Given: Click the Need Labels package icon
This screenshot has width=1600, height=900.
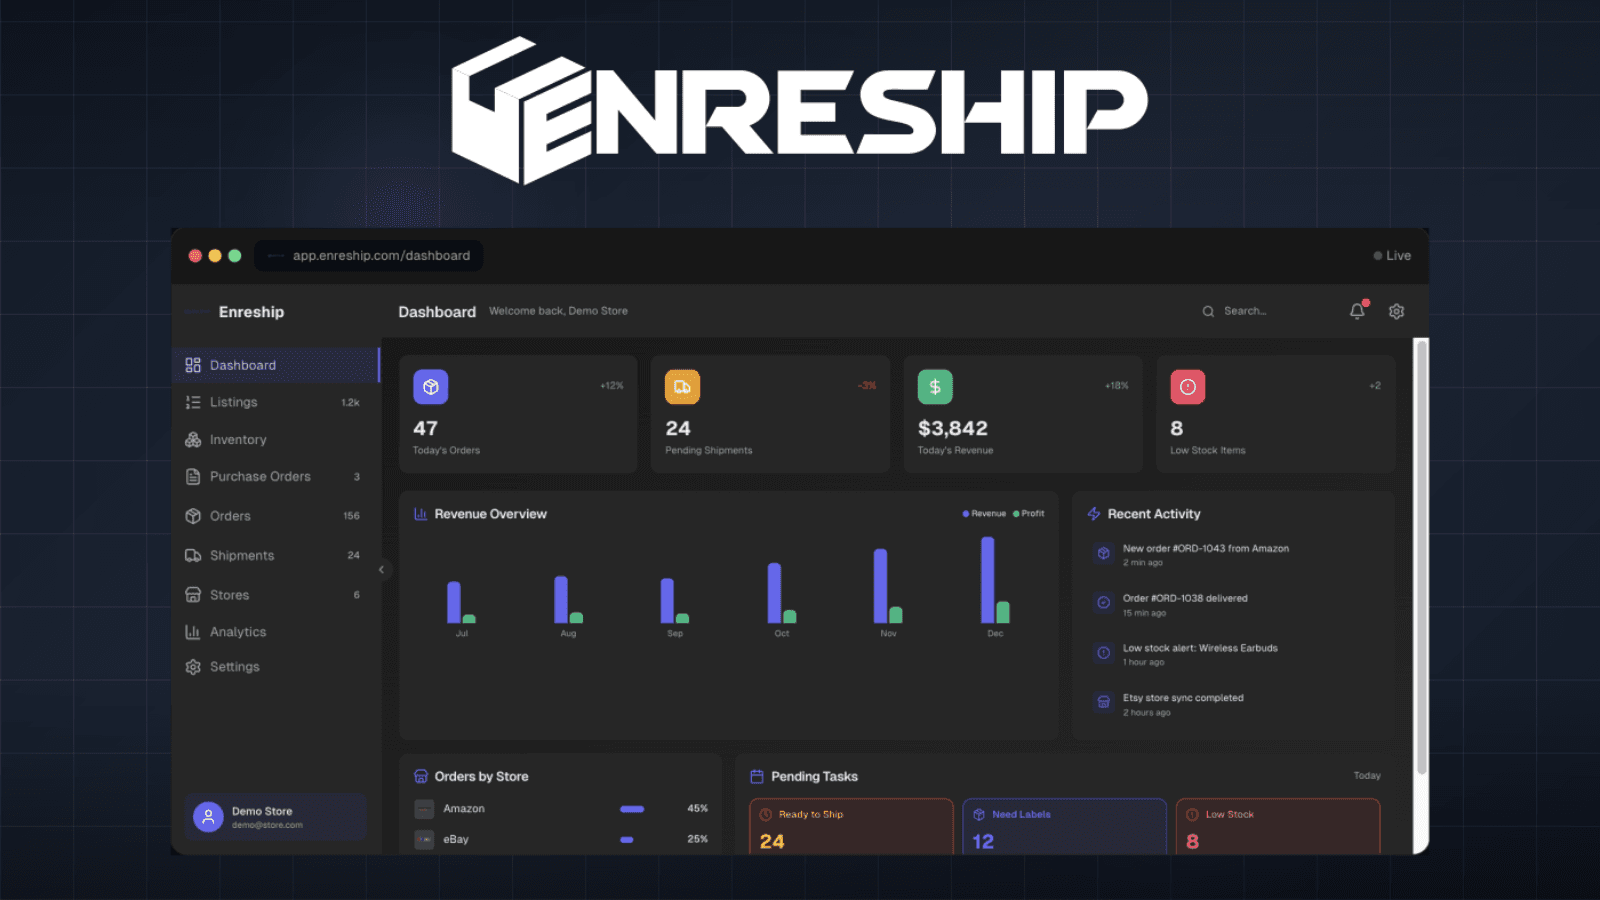Looking at the screenshot, I should pos(979,815).
